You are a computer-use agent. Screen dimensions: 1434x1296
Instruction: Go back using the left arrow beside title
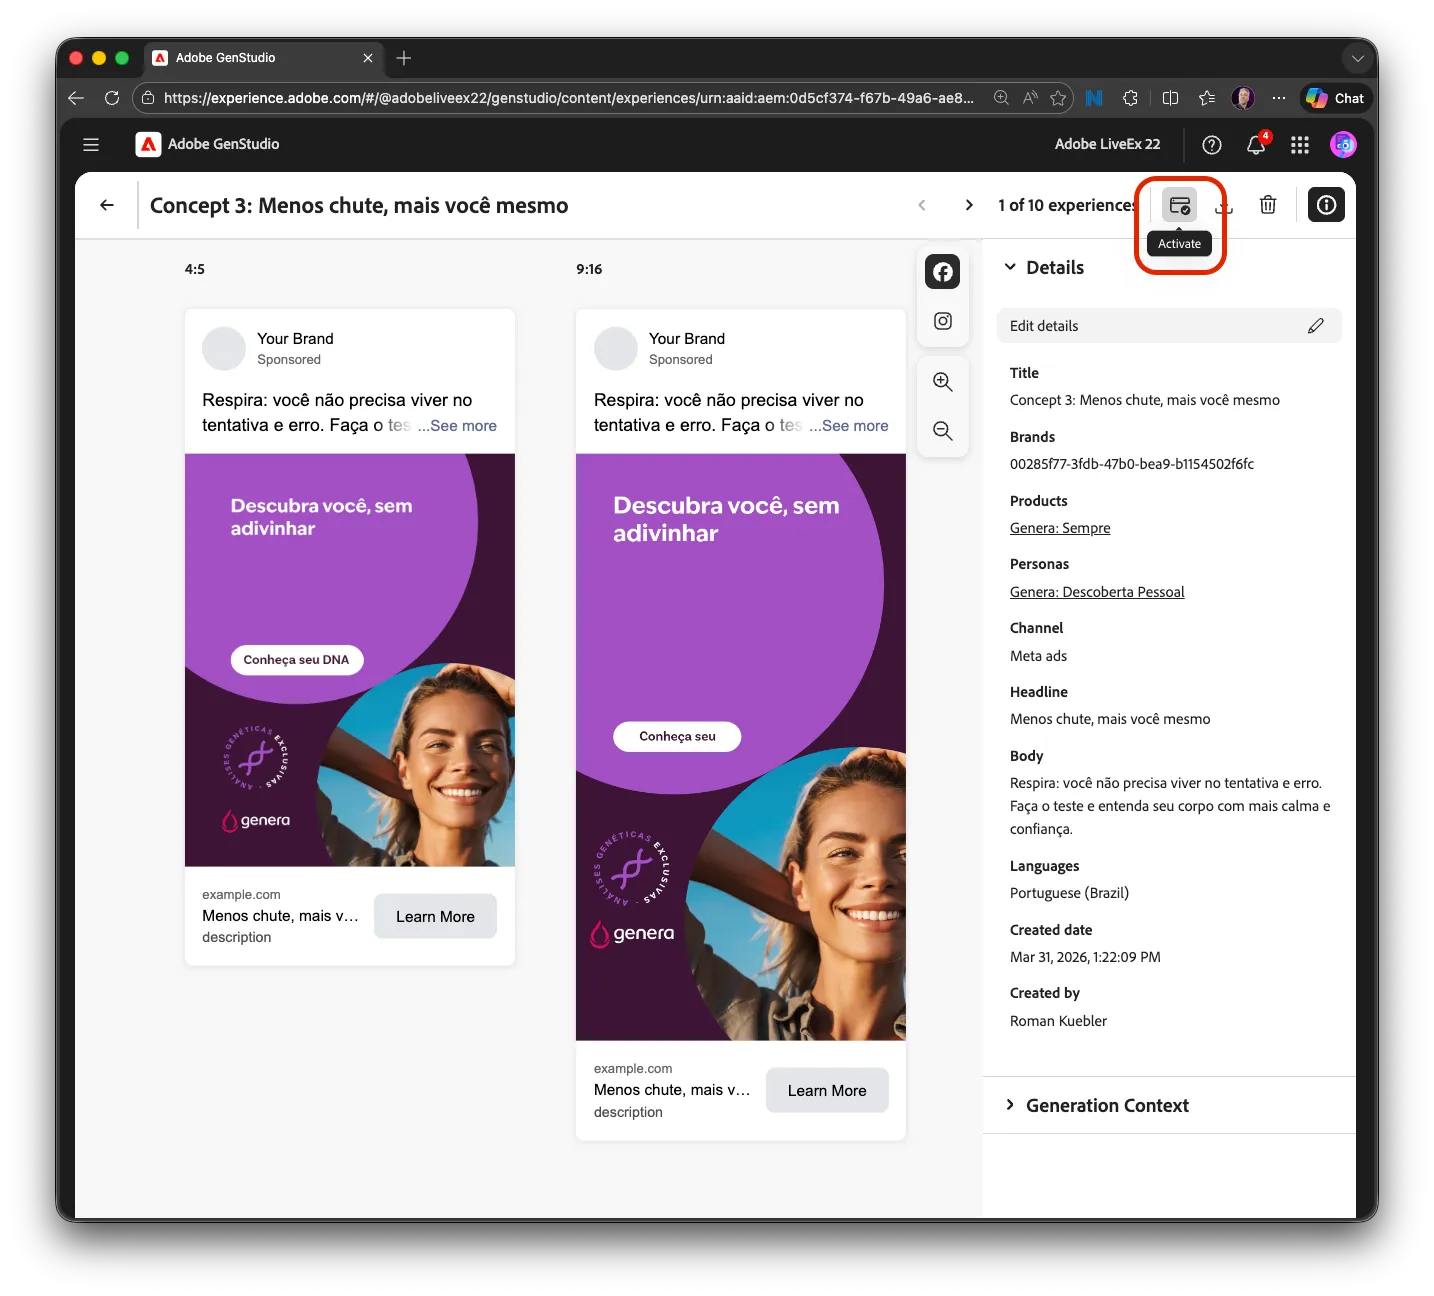tap(107, 205)
